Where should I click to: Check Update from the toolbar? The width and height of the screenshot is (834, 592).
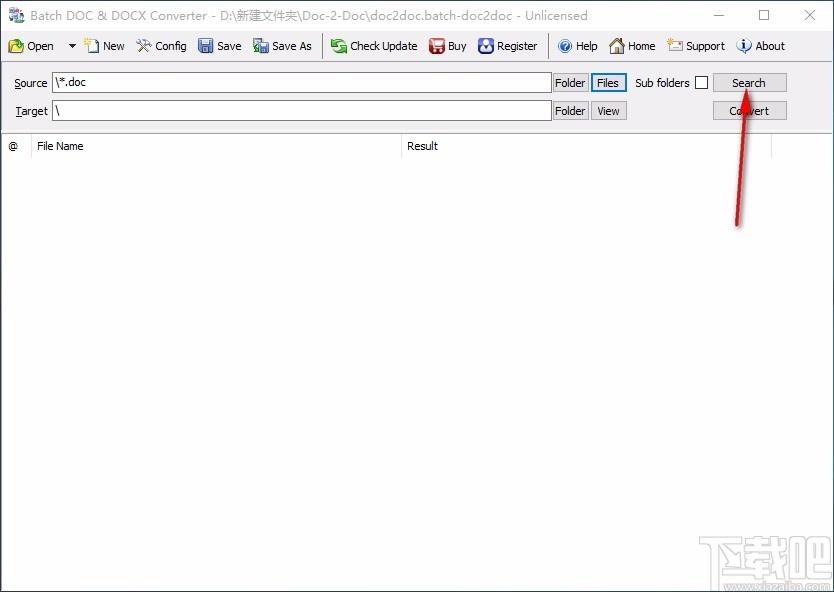click(374, 46)
